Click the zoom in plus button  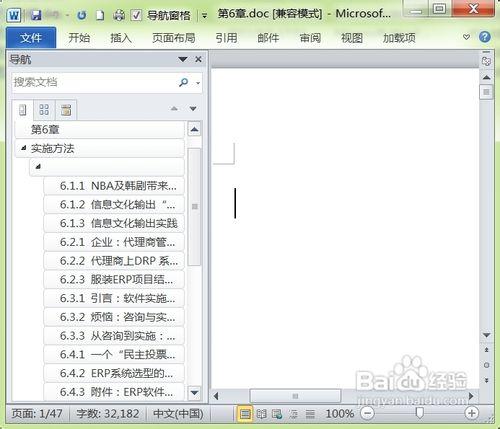[x=471, y=413]
